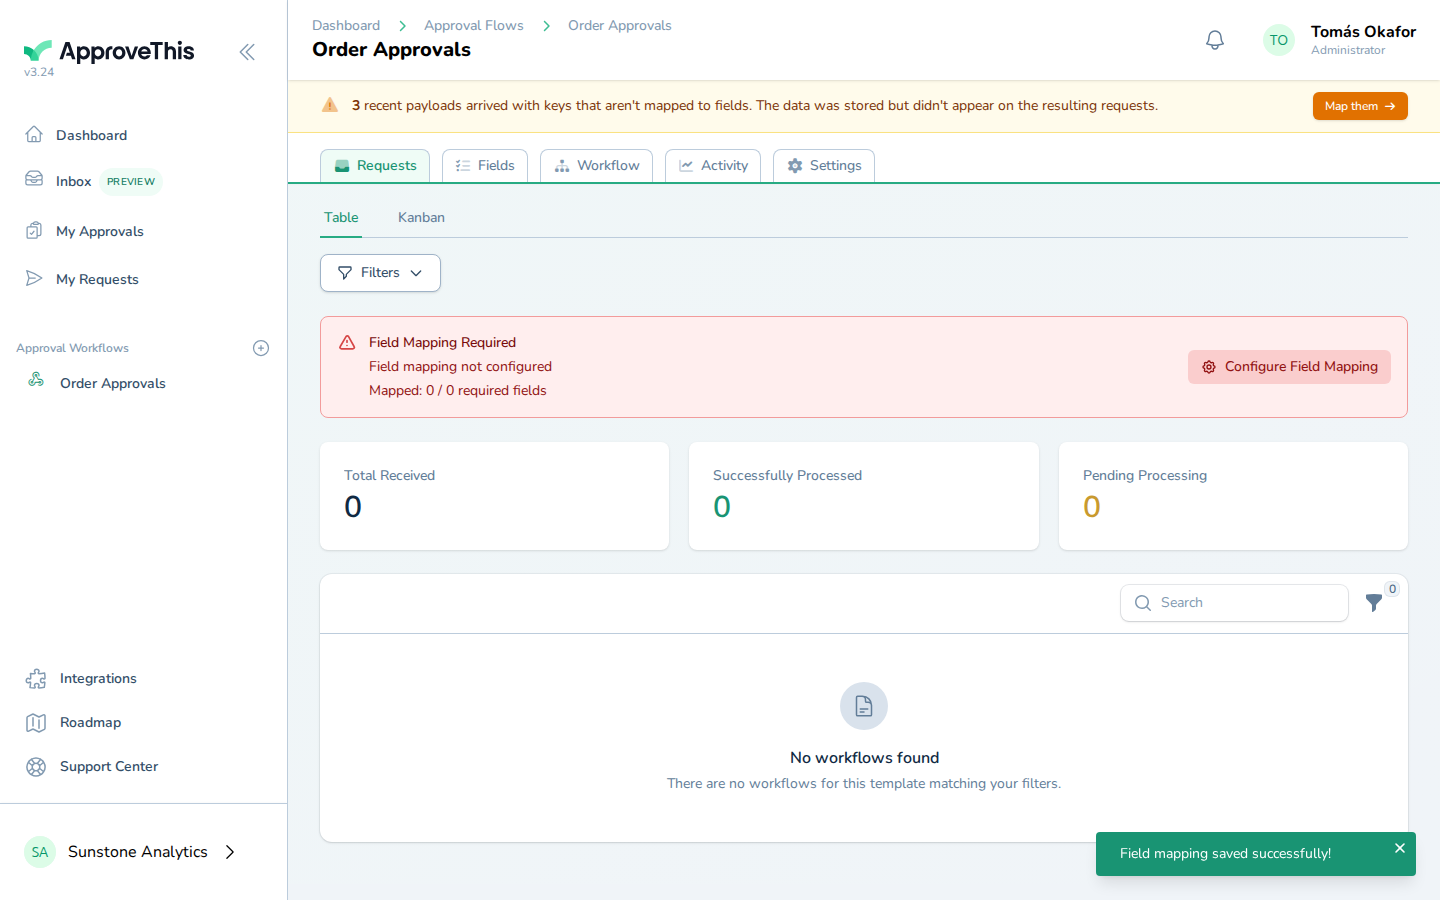Click the Dashboard home icon in sidebar
Image resolution: width=1440 pixels, height=900 pixels.
coord(34,134)
